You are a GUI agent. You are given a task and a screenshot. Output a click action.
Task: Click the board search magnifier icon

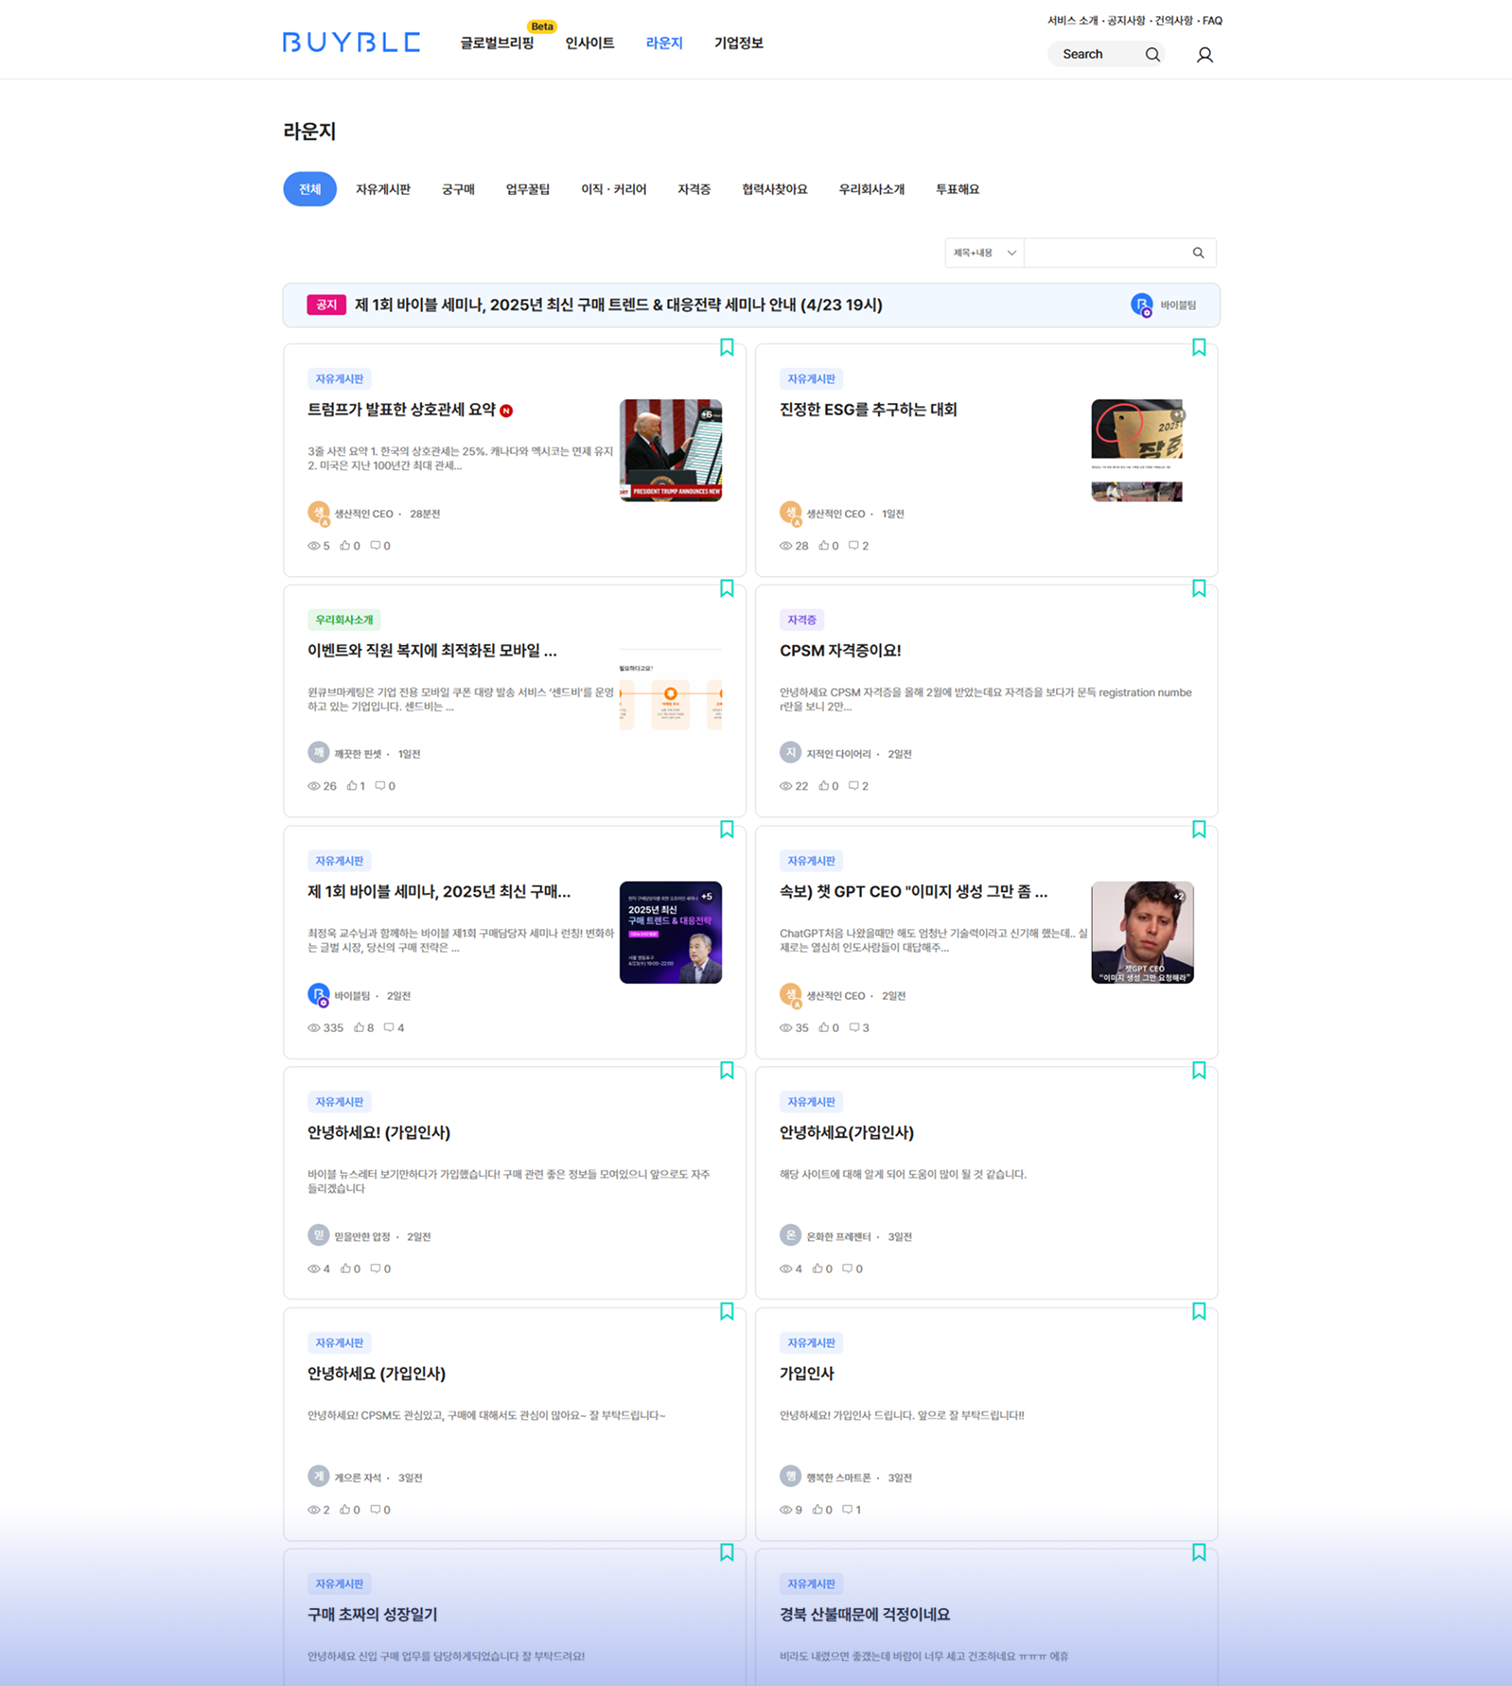click(1198, 253)
